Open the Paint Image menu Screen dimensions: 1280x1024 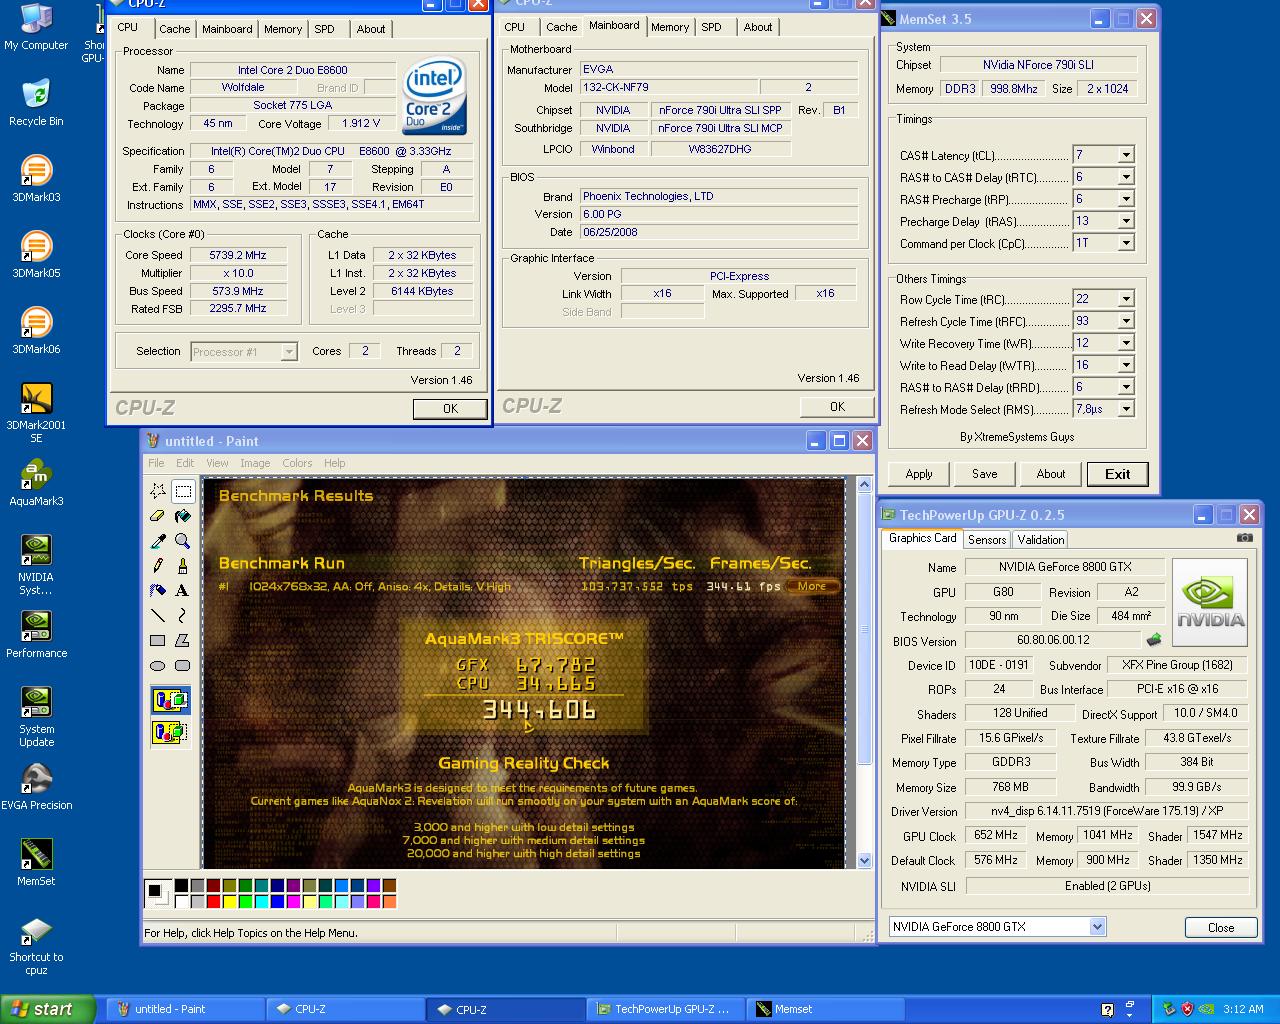click(x=255, y=463)
